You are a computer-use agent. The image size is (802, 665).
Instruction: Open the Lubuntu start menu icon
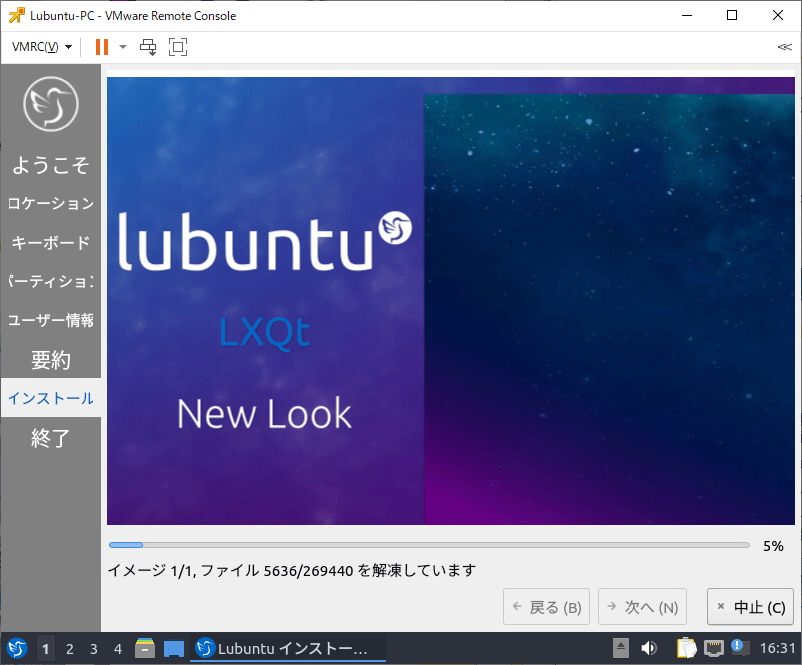point(17,649)
